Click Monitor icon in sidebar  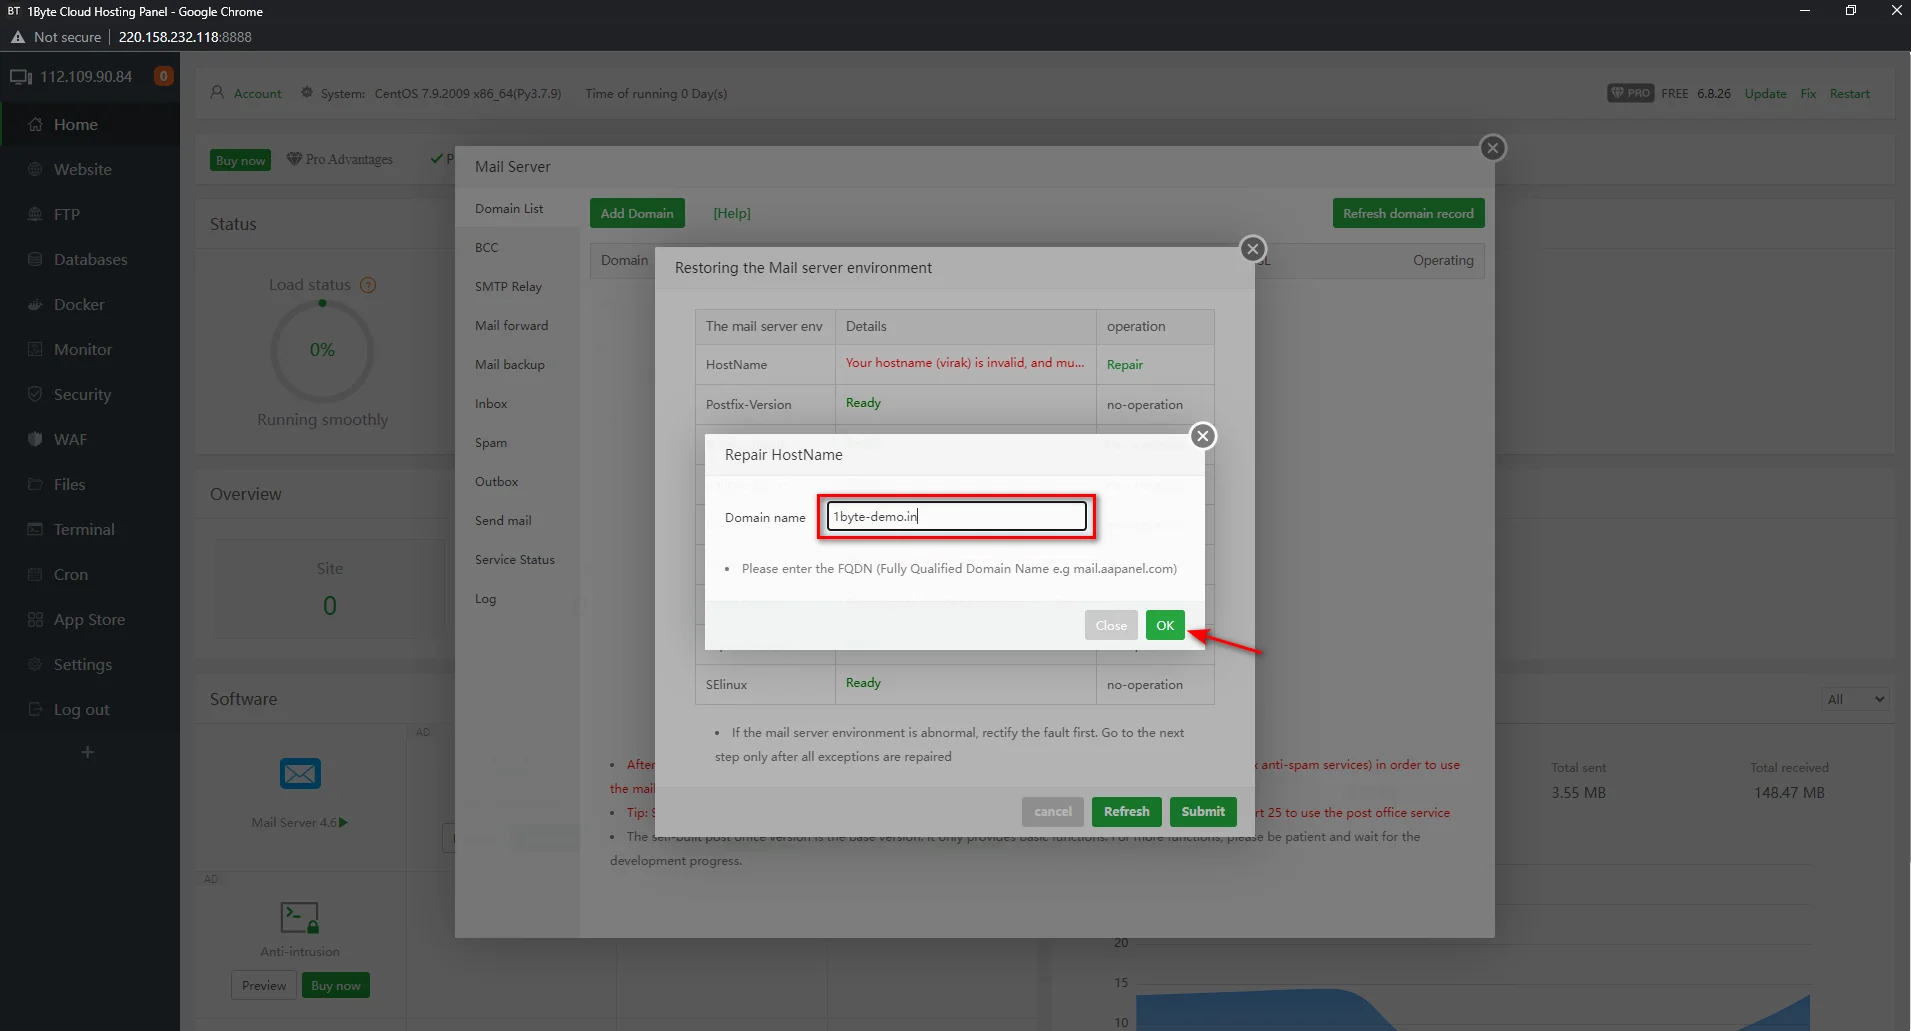point(35,349)
